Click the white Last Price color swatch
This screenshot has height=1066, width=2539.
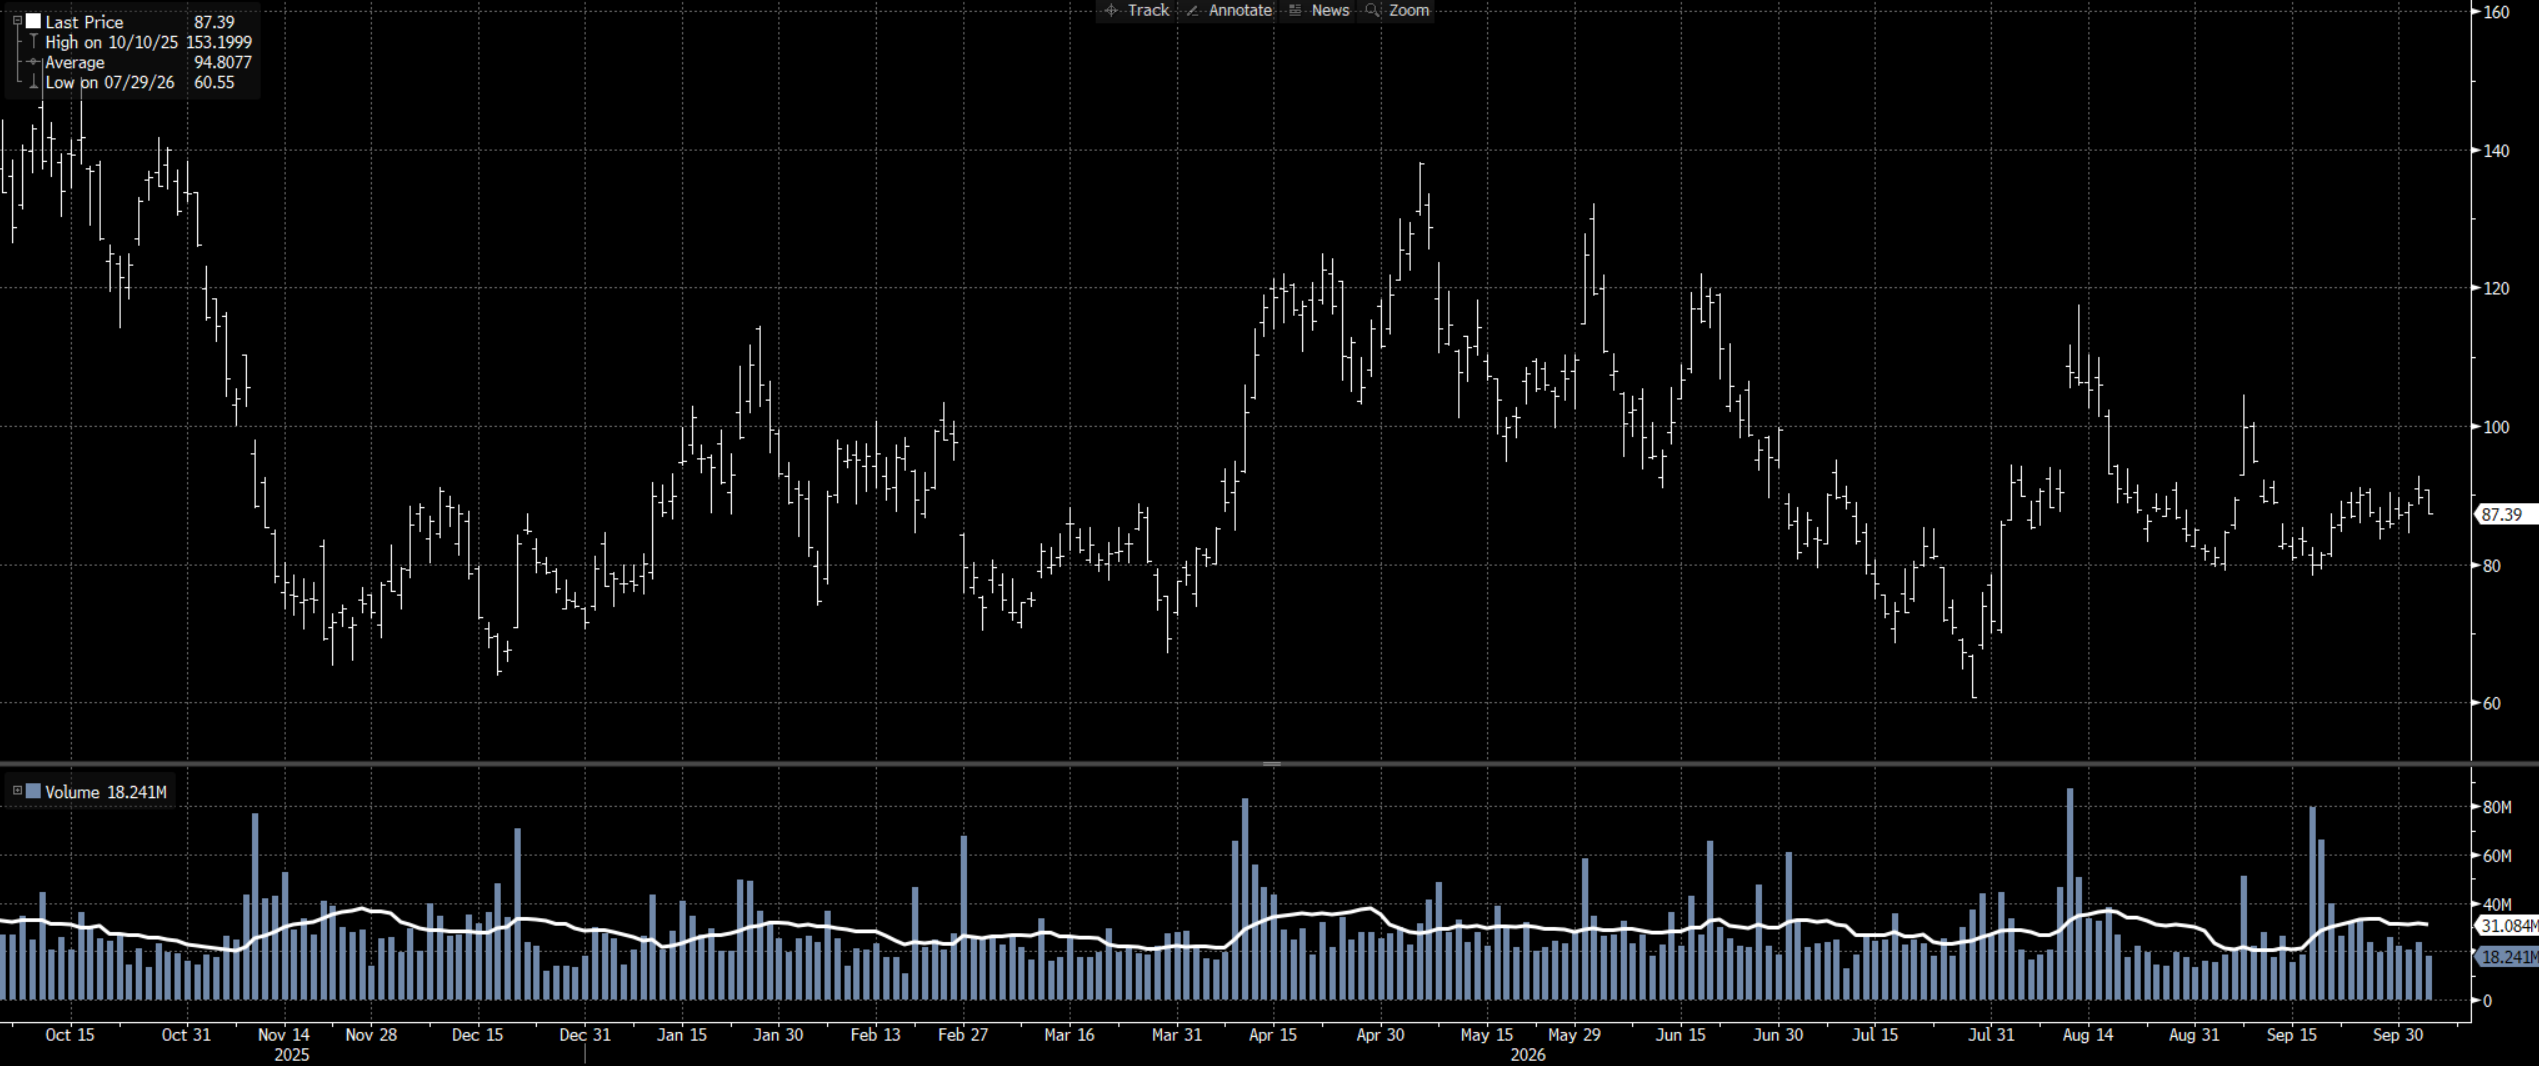pyautogui.click(x=33, y=21)
